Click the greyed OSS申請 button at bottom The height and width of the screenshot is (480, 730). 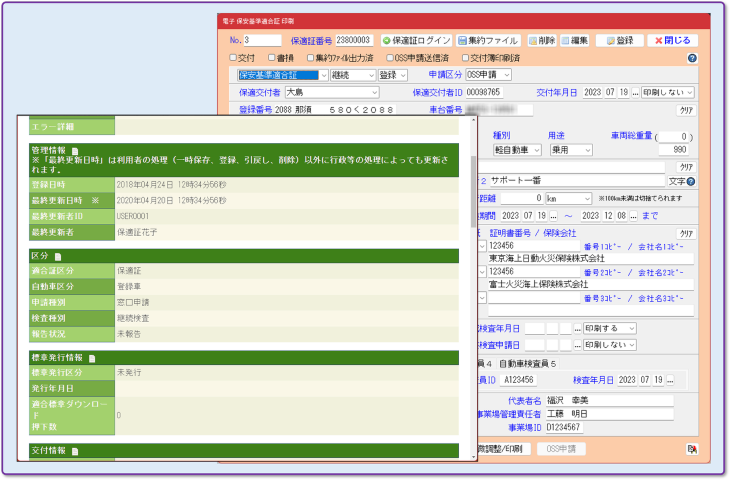[x=561, y=449]
